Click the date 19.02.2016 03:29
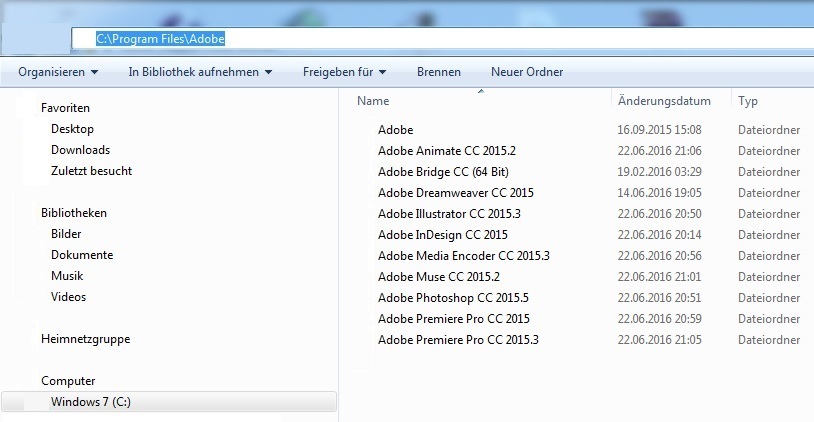The width and height of the screenshot is (814, 422). pos(659,172)
